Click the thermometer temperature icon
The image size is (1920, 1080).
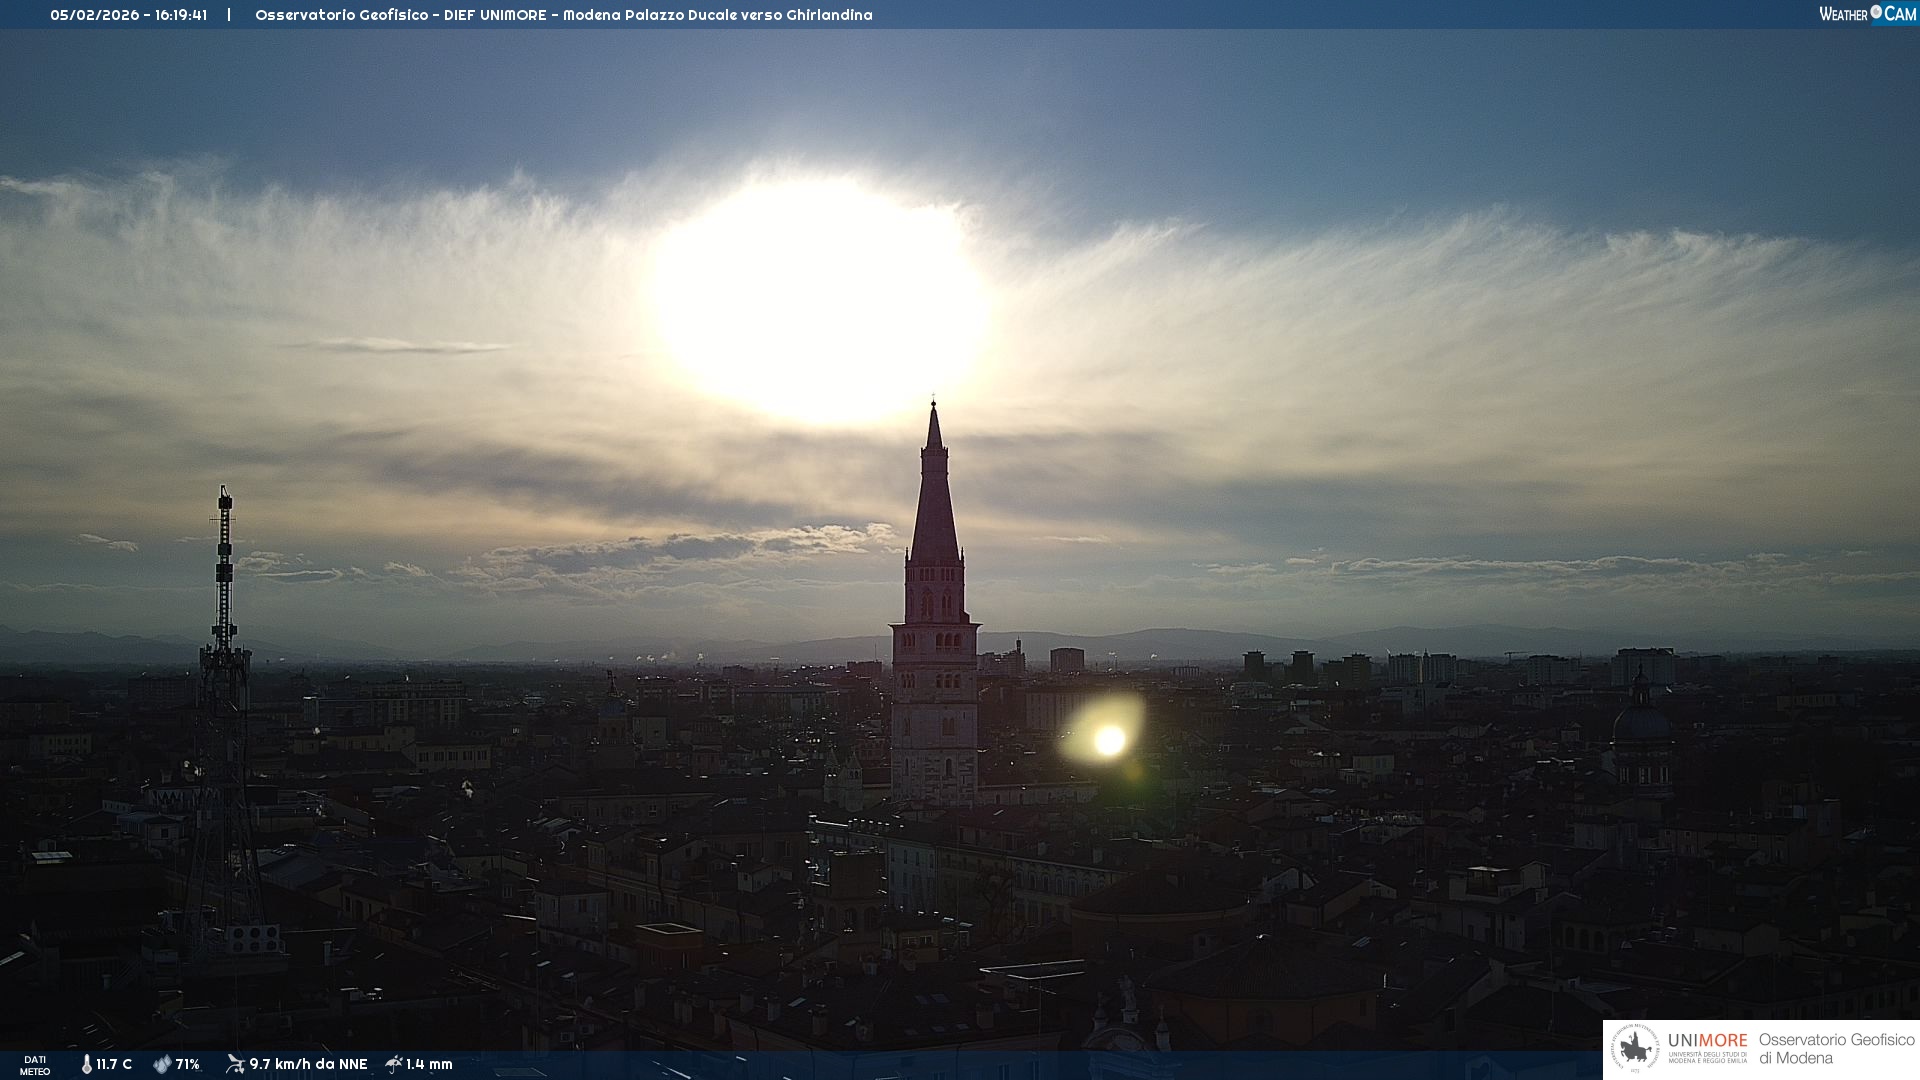click(x=87, y=1064)
